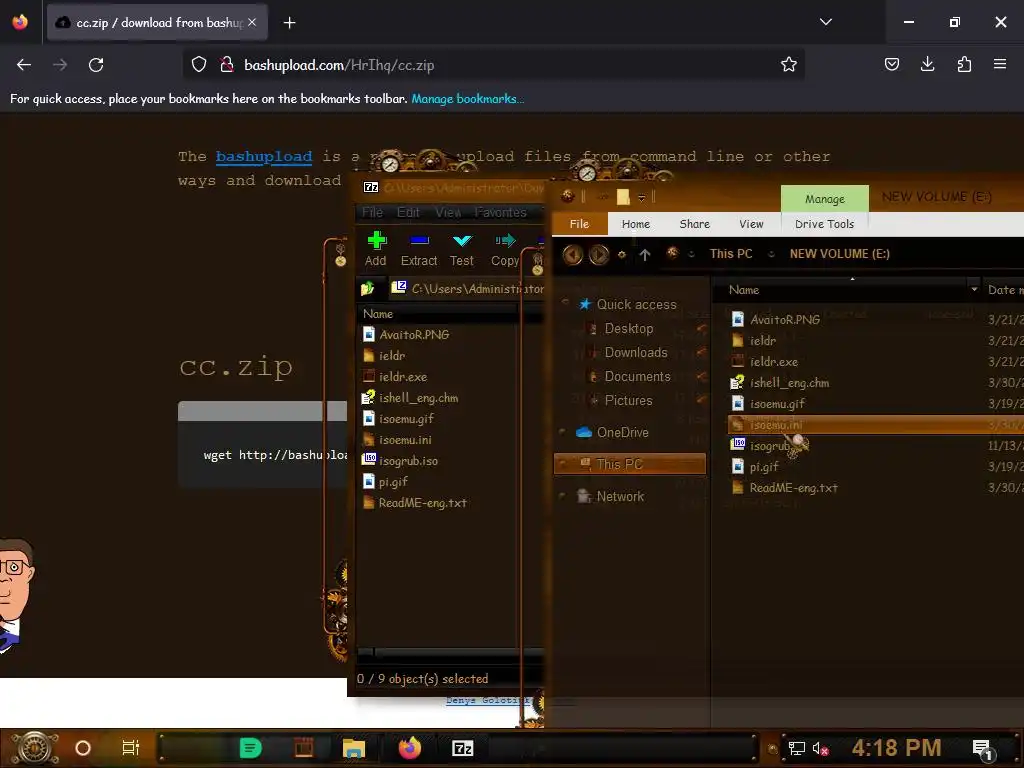Click the 7-Zip Name column header
This screenshot has width=1024, height=768.
pyautogui.click(x=438, y=313)
